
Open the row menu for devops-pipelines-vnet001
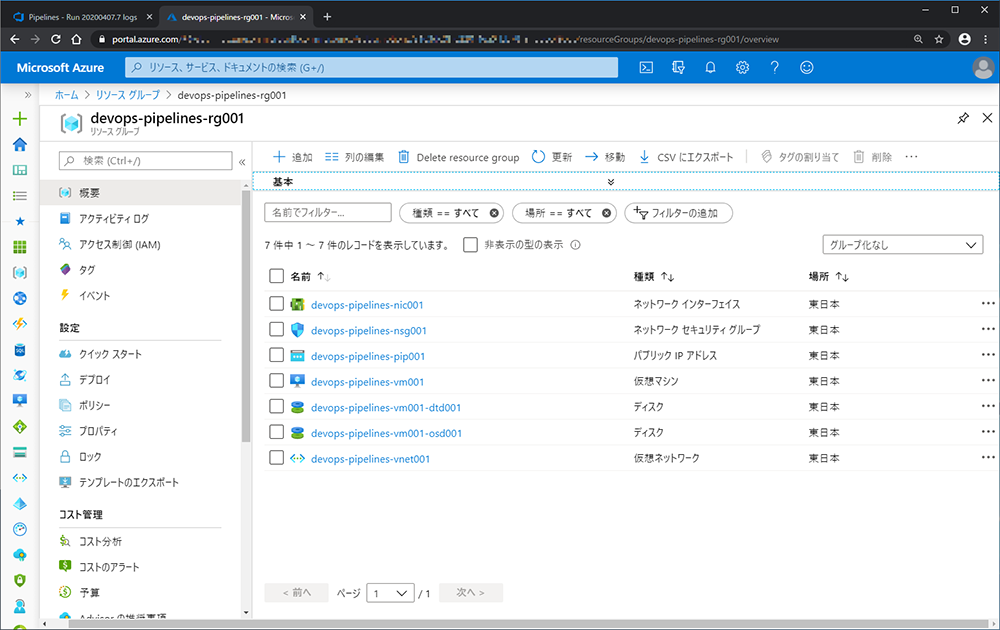coord(988,457)
